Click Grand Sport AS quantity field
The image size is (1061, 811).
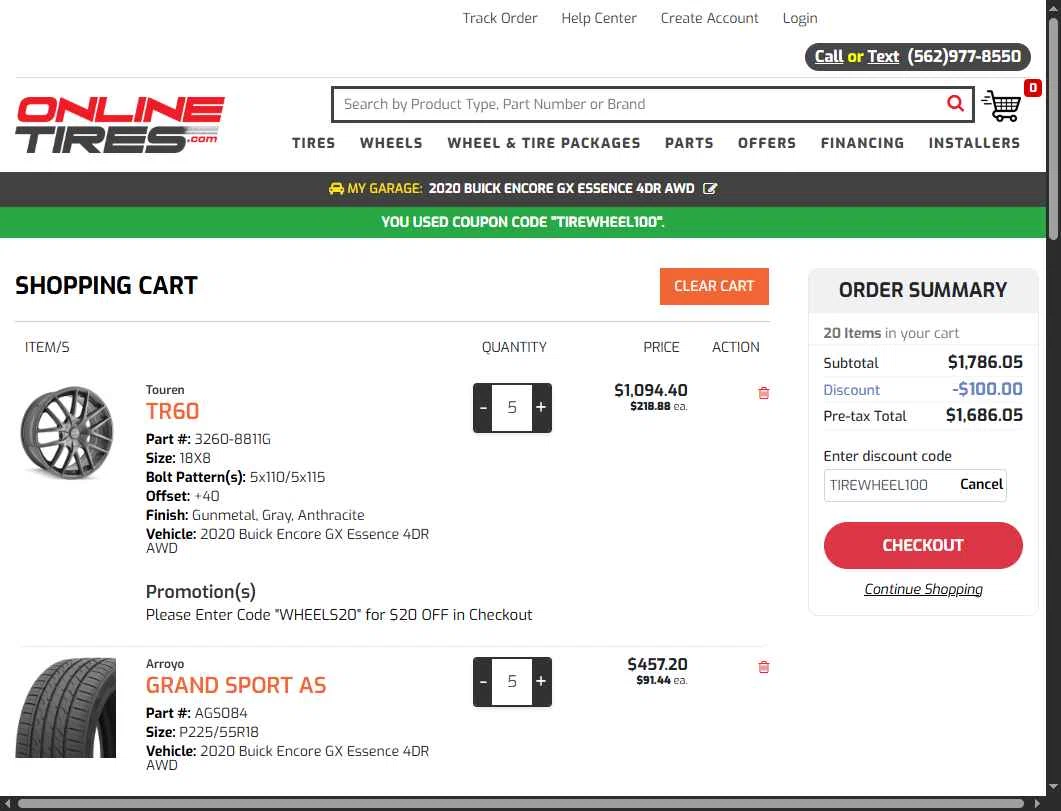pos(512,682)
